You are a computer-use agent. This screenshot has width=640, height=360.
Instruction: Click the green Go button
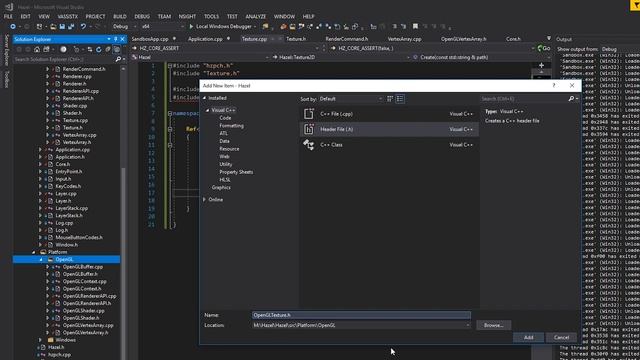[x=544, y=48]
